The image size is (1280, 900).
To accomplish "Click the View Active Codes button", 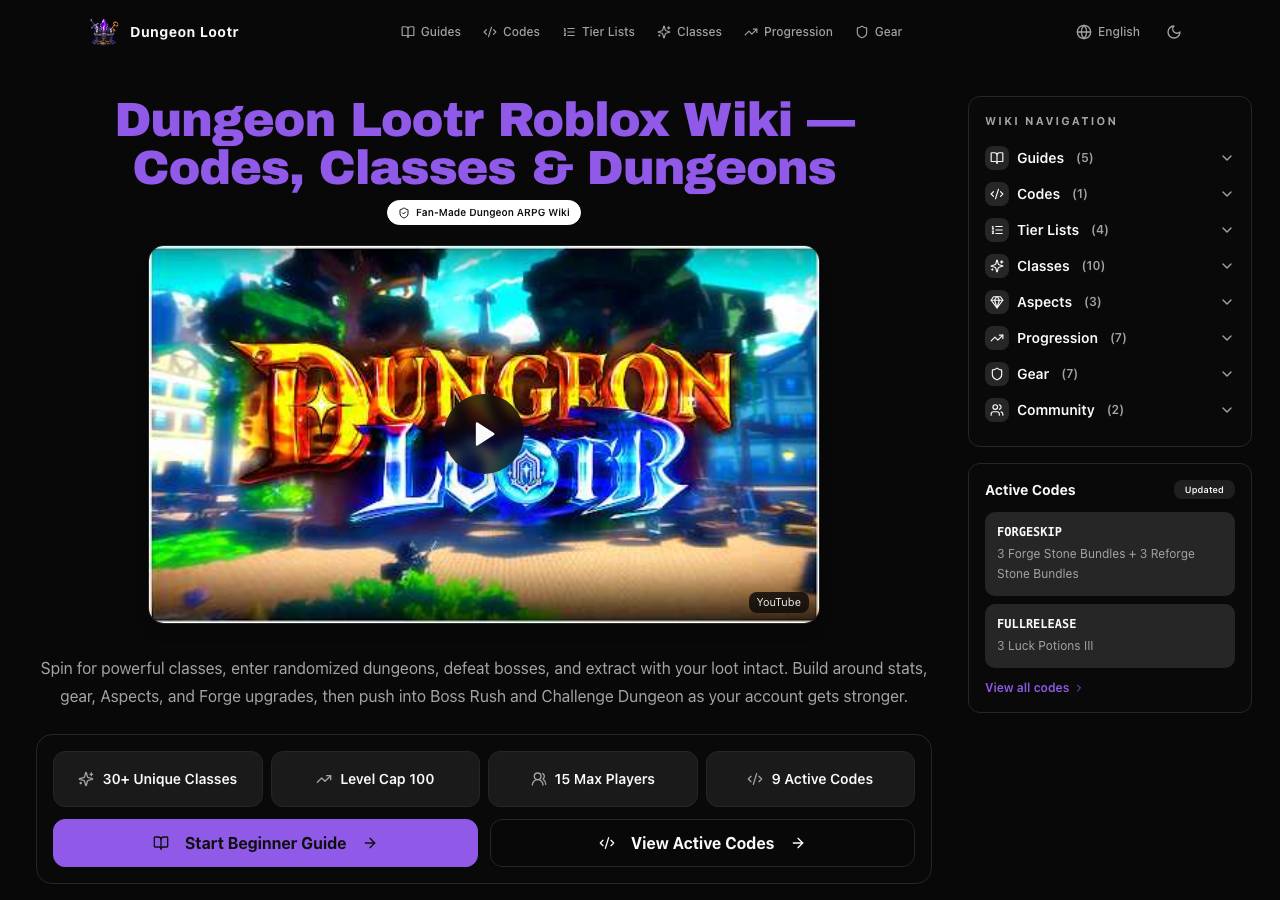I will tap(702, 843).
